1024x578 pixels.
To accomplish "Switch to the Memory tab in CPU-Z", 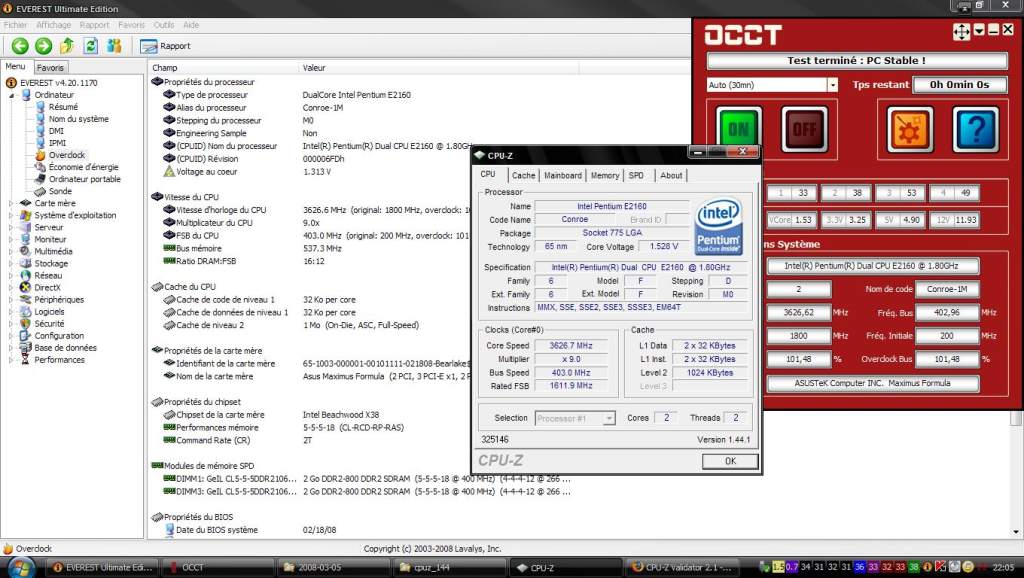I will 605,176.
